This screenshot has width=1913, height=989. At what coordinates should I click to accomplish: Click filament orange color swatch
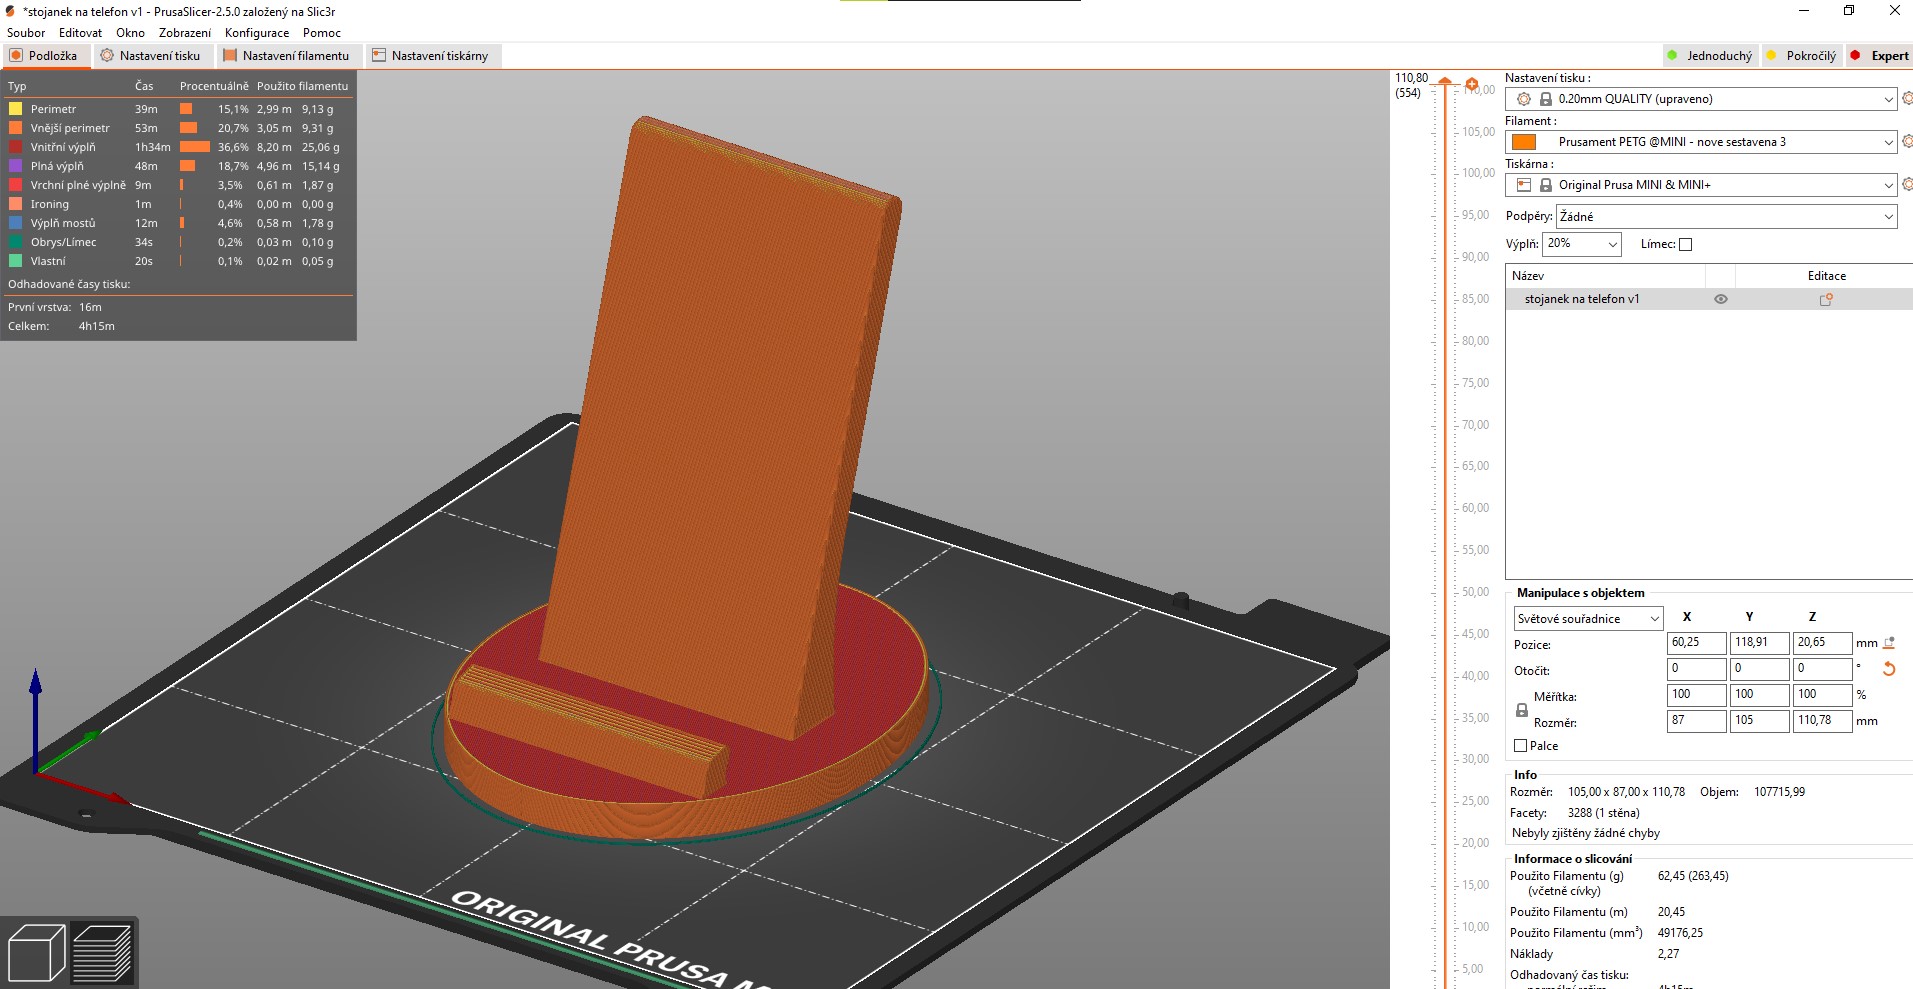[1524, 142]
